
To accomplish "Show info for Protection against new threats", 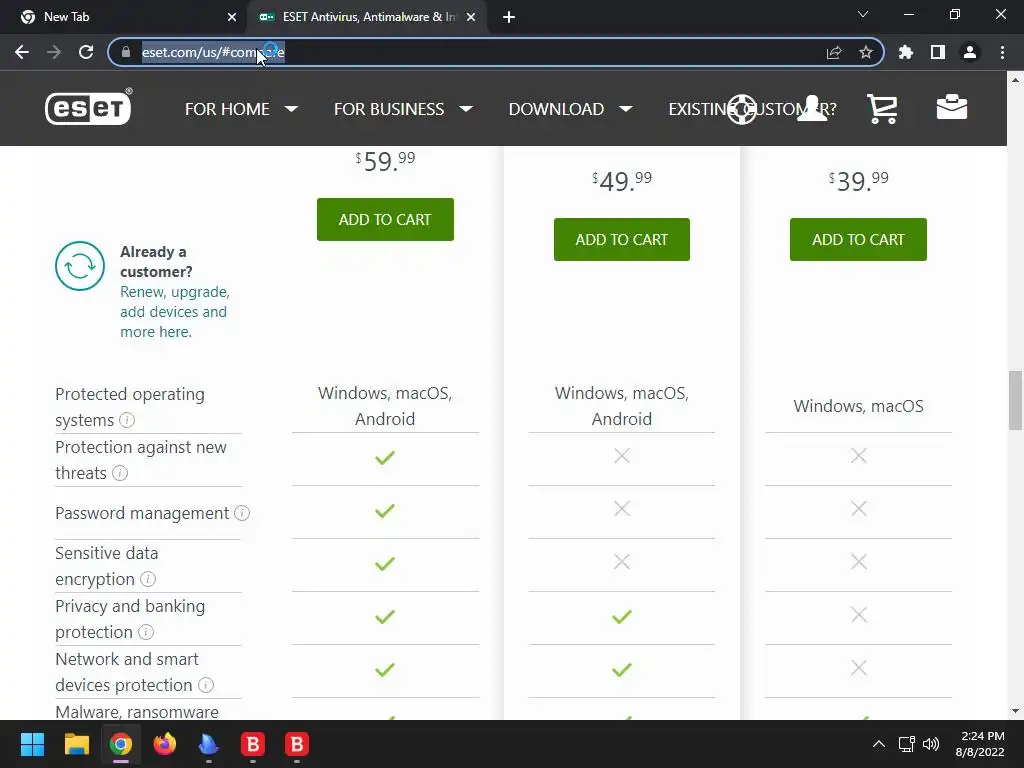I will tap(120, 473).
